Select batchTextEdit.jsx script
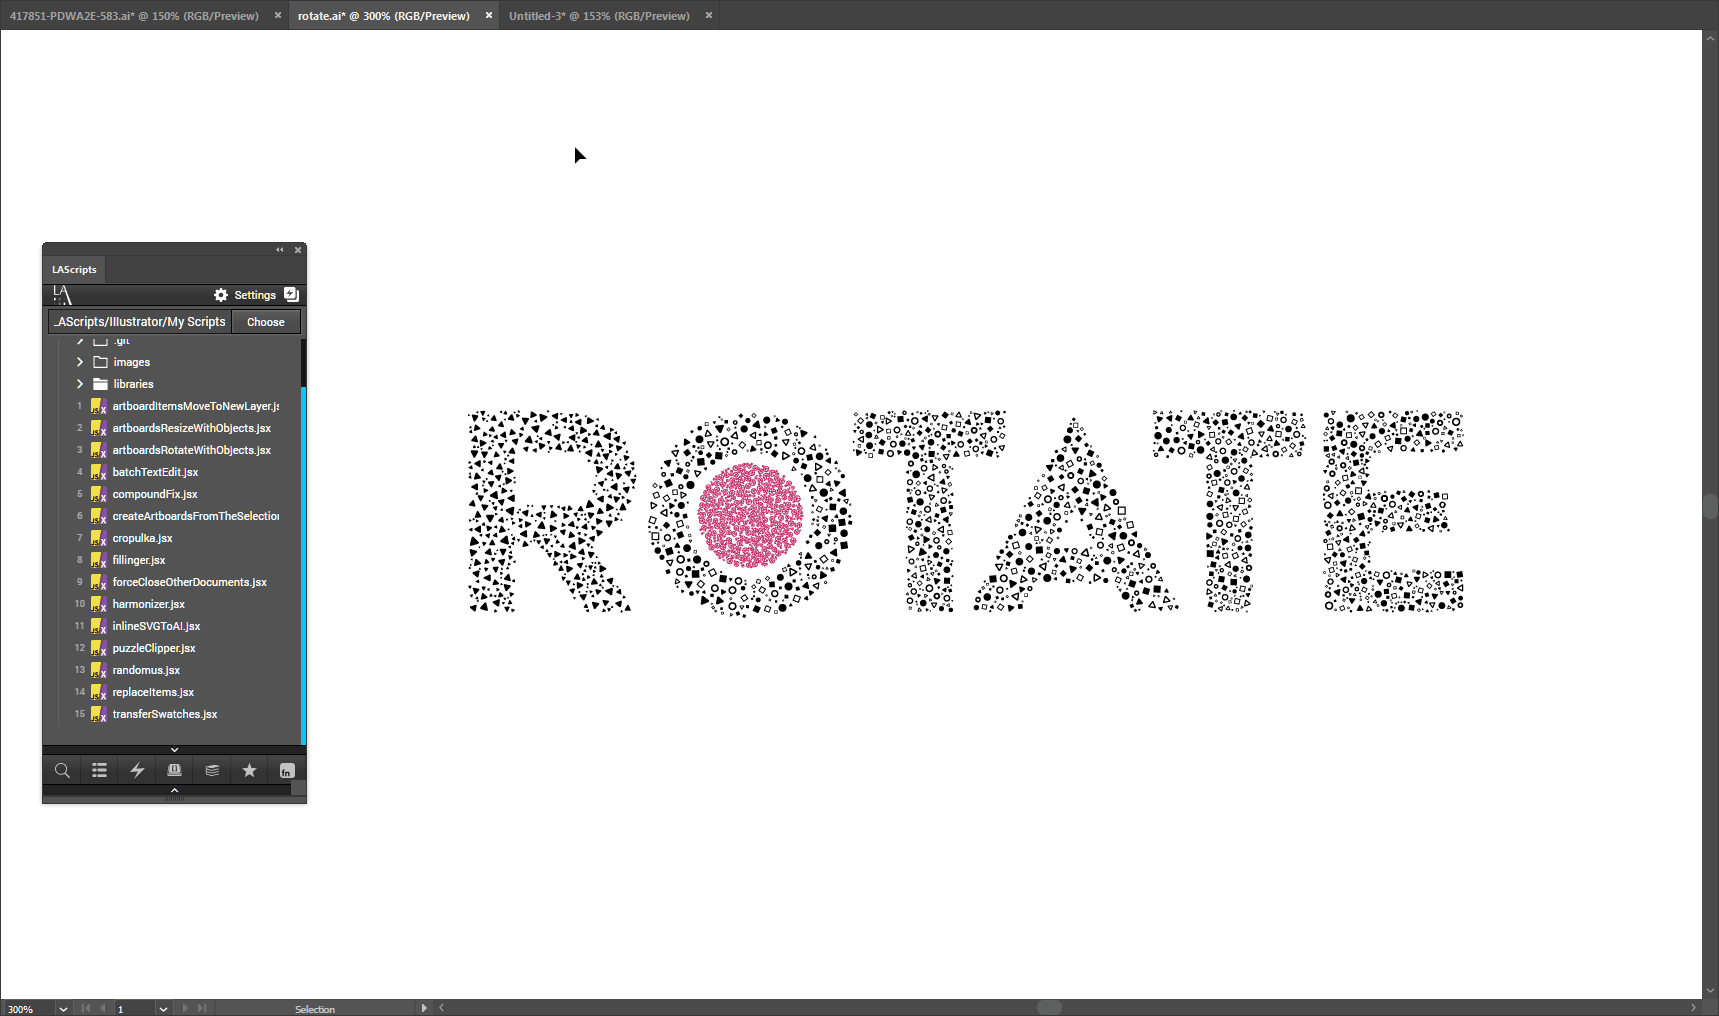The width and height of the screenshot is (1719, 1016). pyautogui.click(x=172, y=472)
